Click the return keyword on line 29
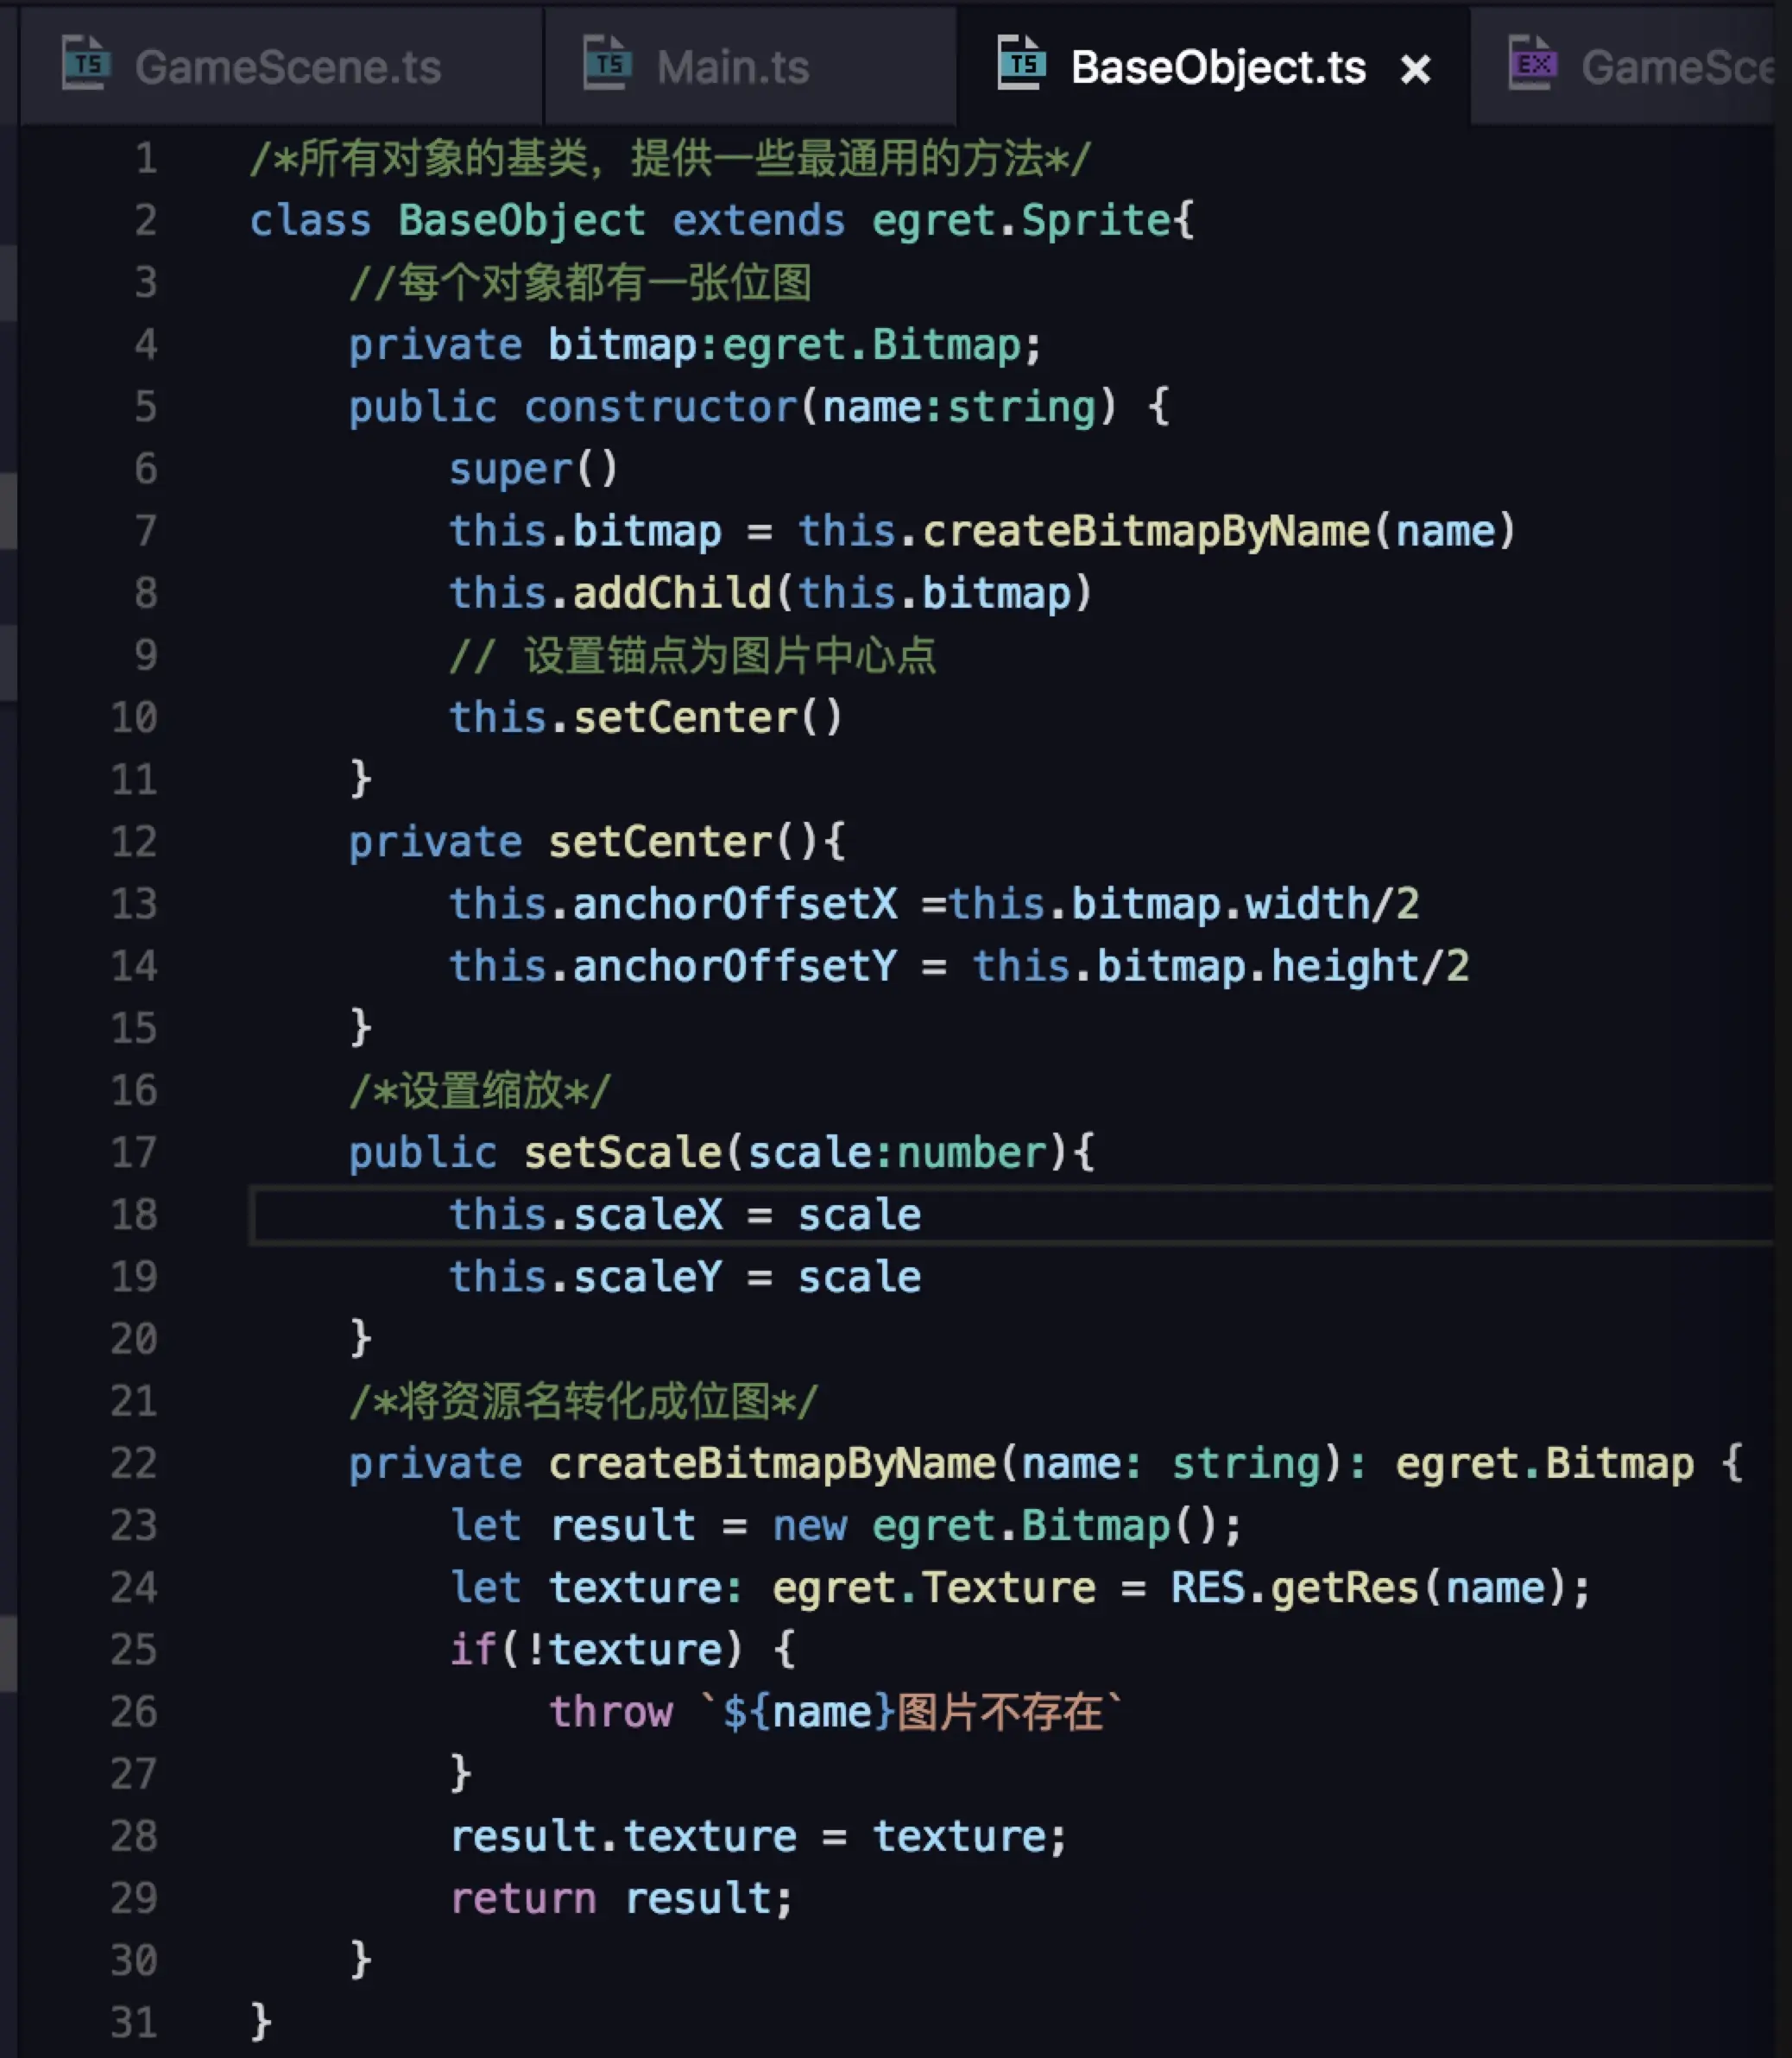This screenshot has height=2058, width=1792. point(523,1898)
